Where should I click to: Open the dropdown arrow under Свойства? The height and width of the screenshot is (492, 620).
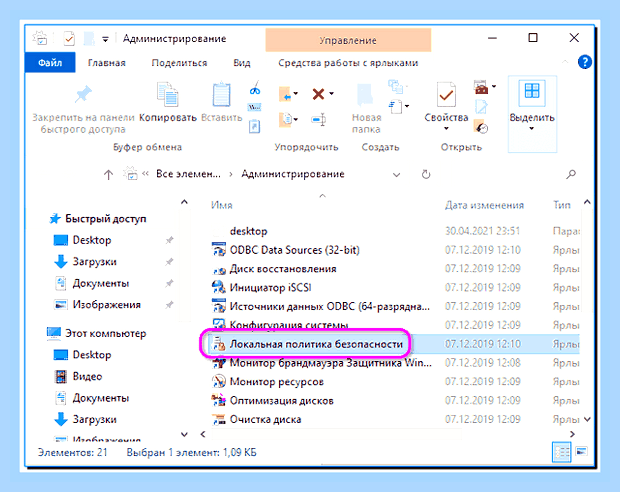tap(446, 128)
